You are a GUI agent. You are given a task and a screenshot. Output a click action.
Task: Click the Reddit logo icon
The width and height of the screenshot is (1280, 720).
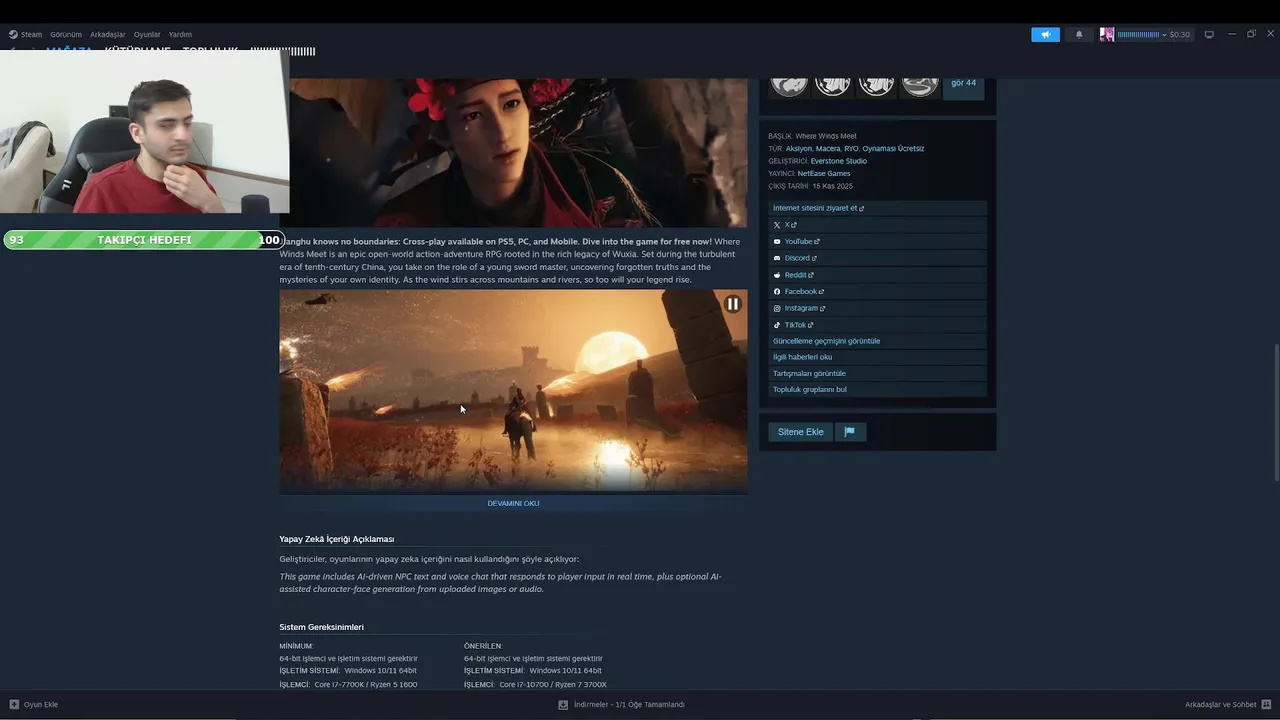click(x=777, y=275)
